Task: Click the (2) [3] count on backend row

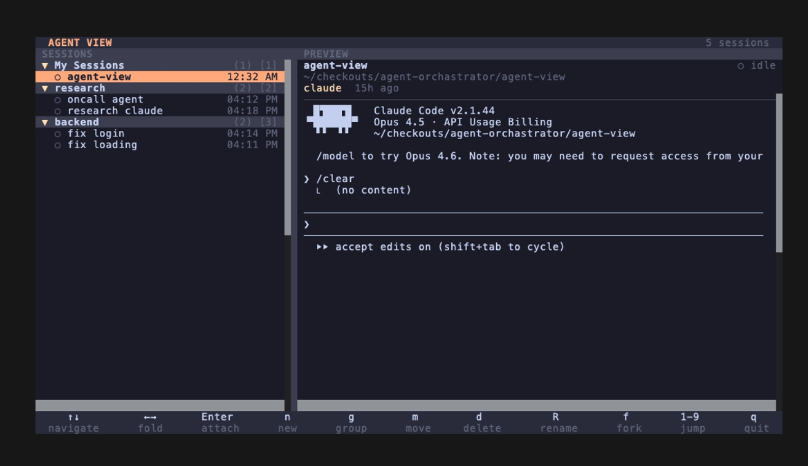Action: point(255,122)
